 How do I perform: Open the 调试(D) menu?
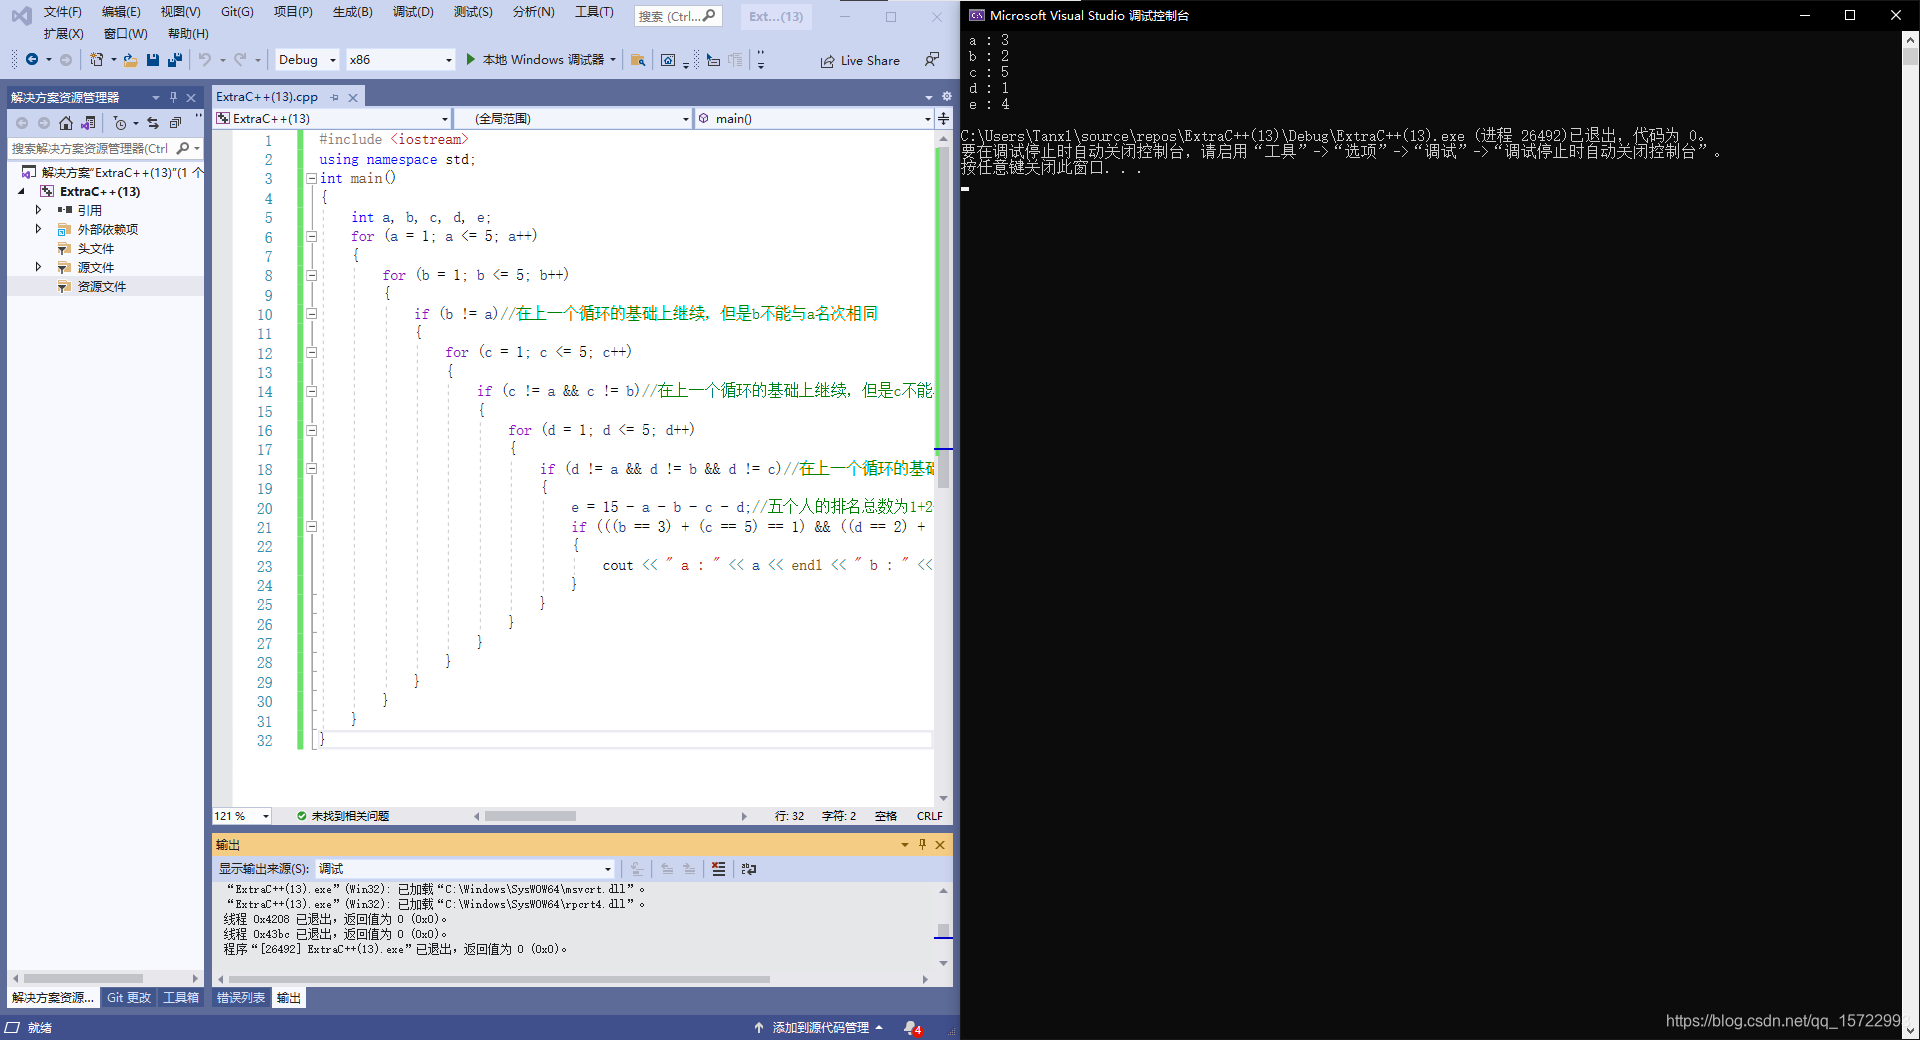point(413,12)
